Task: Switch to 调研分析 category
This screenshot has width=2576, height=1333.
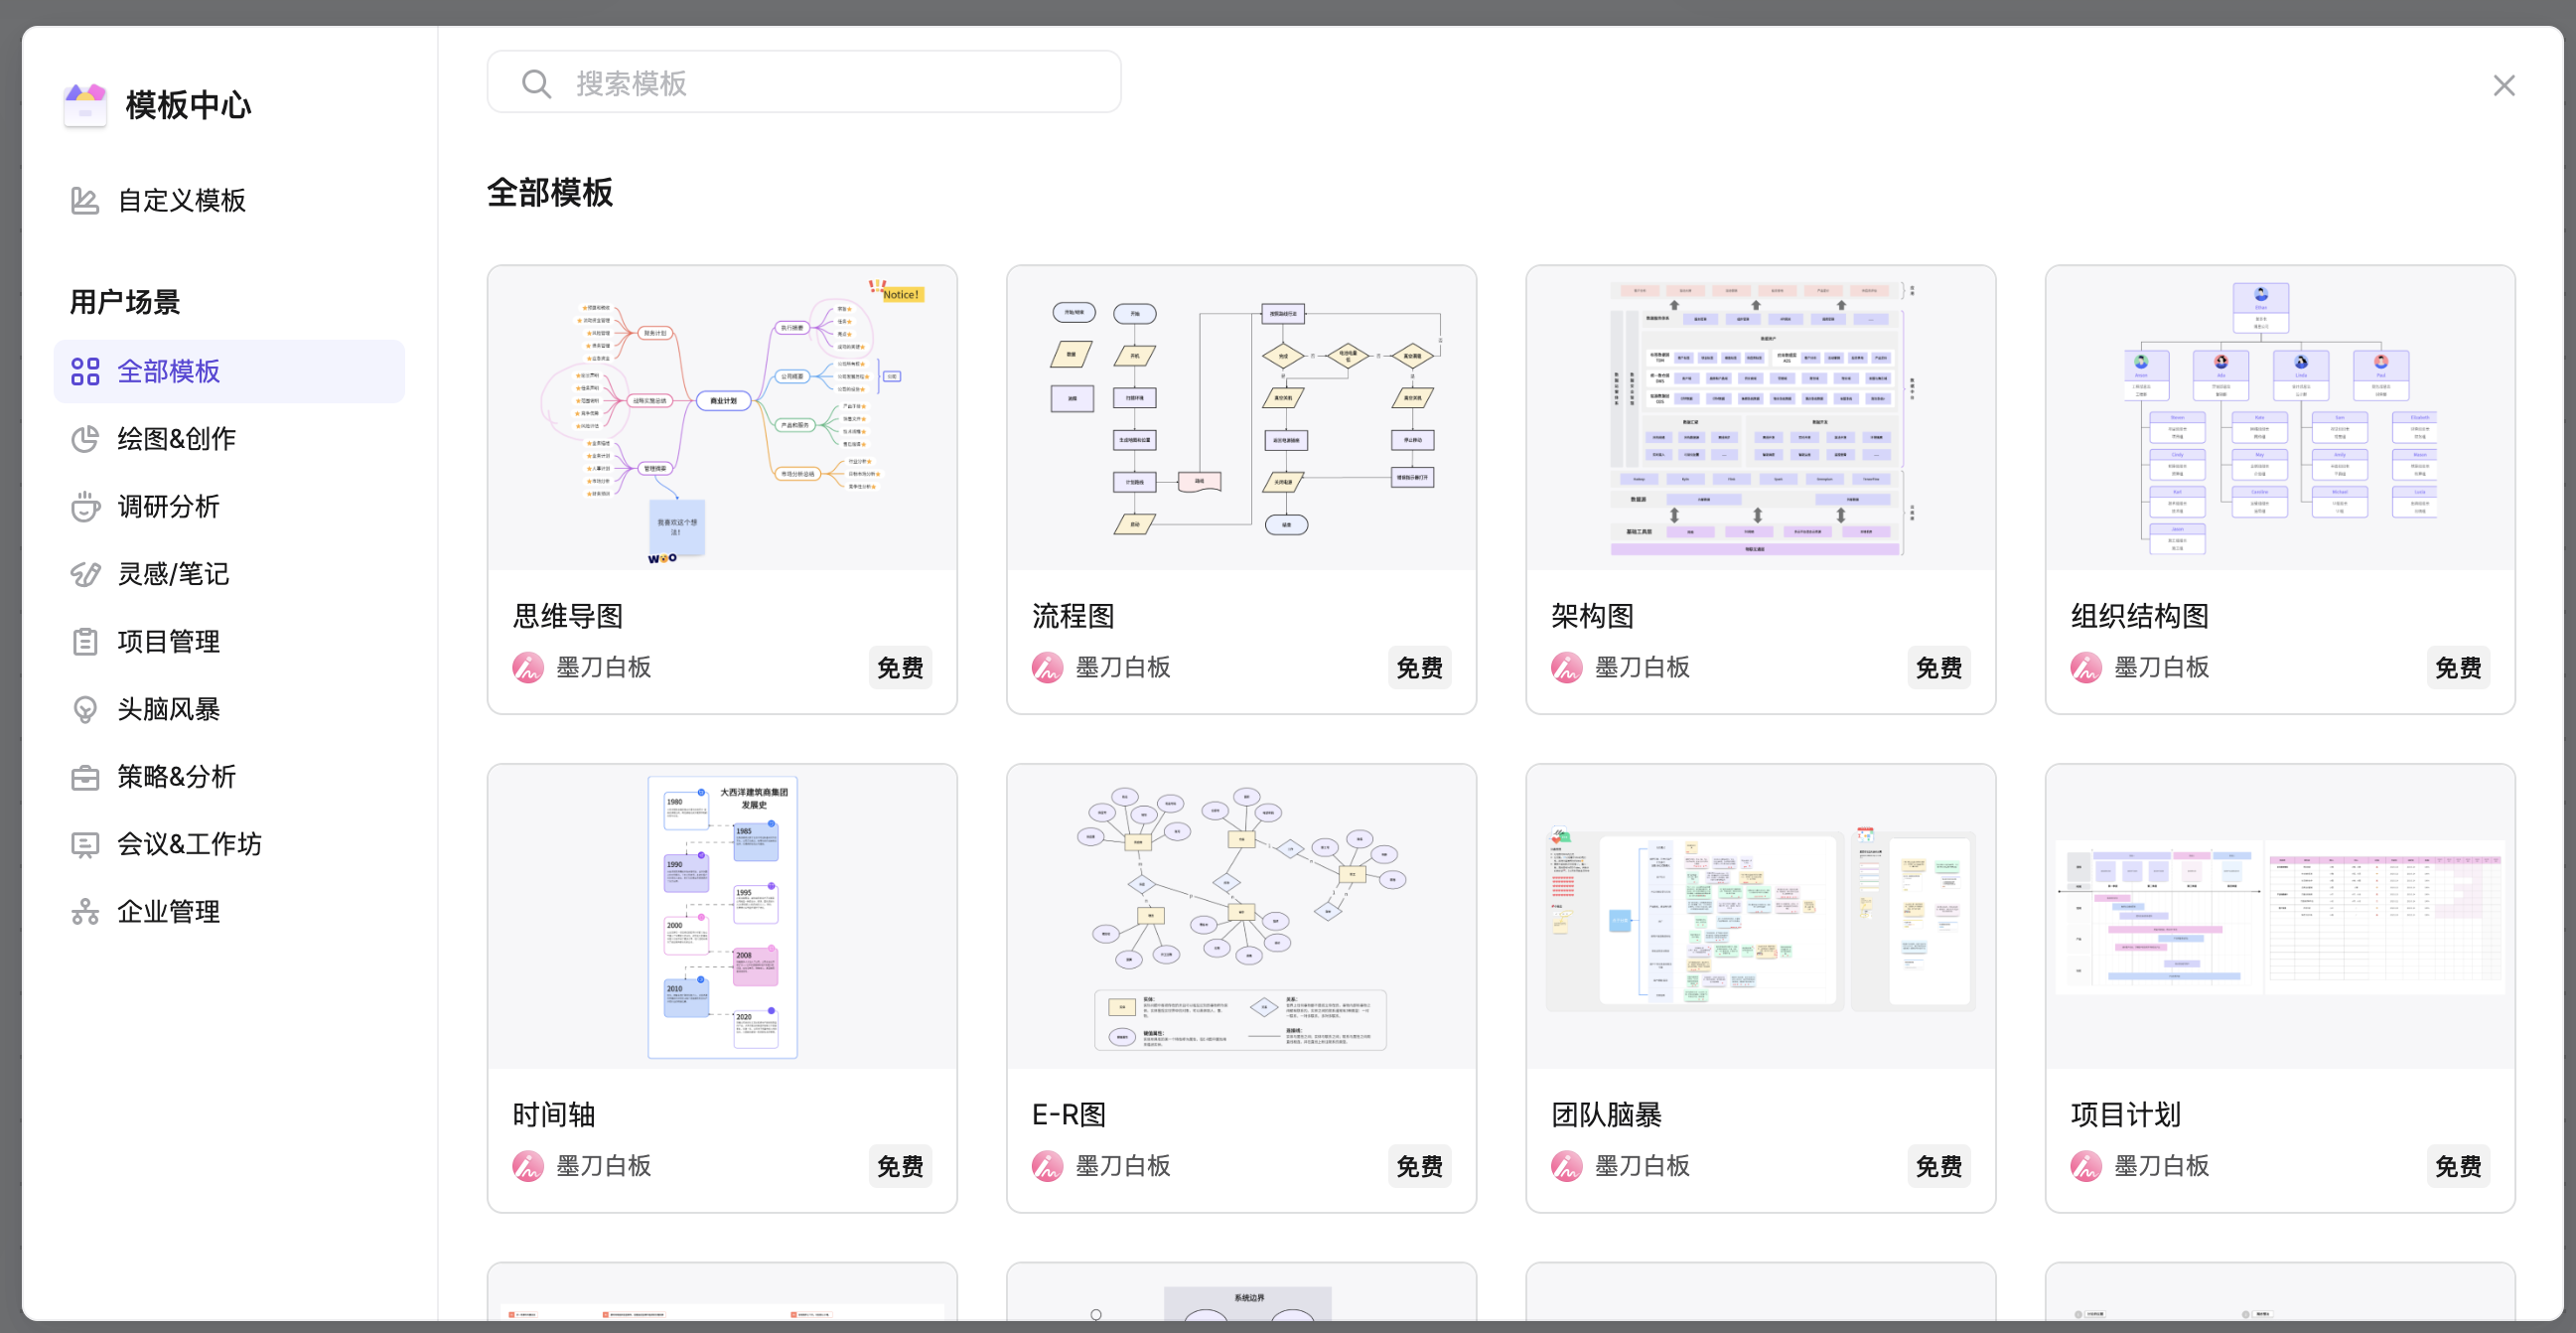Action: click(229, 507)
